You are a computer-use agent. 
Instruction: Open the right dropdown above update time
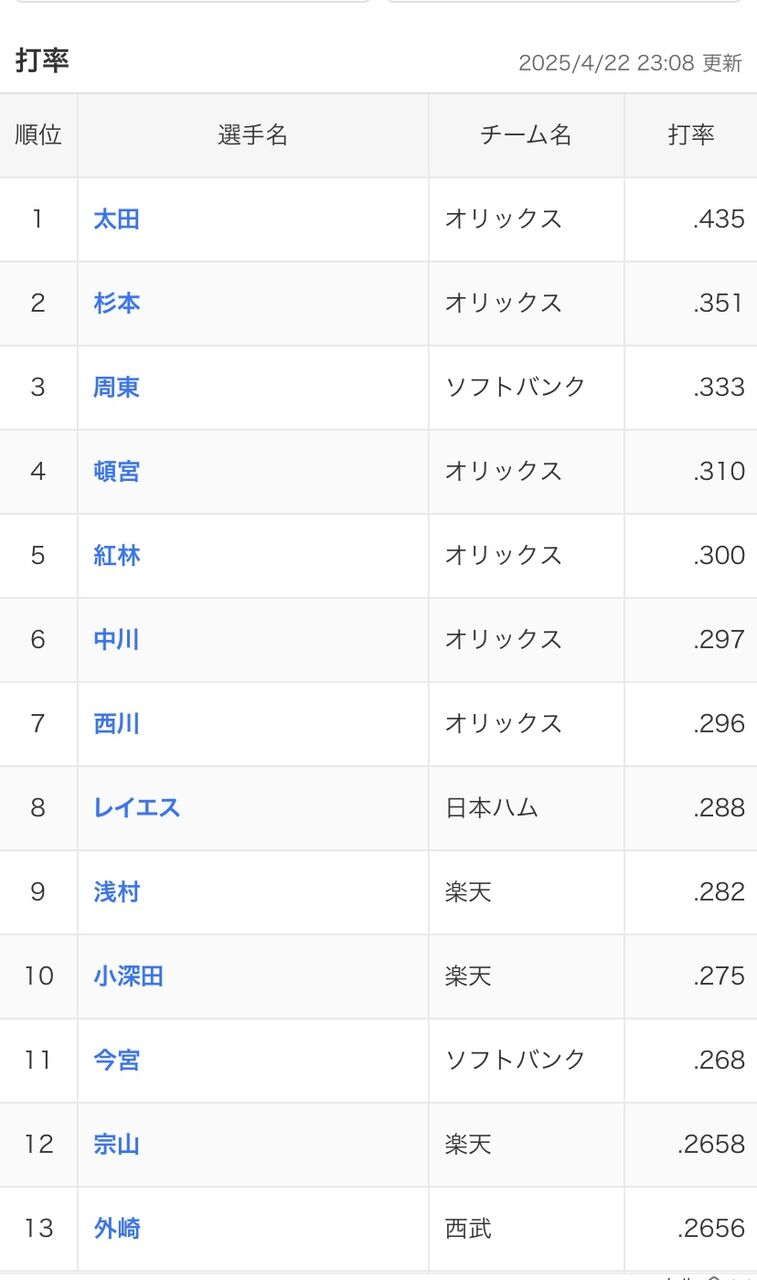tap(564, 1)
